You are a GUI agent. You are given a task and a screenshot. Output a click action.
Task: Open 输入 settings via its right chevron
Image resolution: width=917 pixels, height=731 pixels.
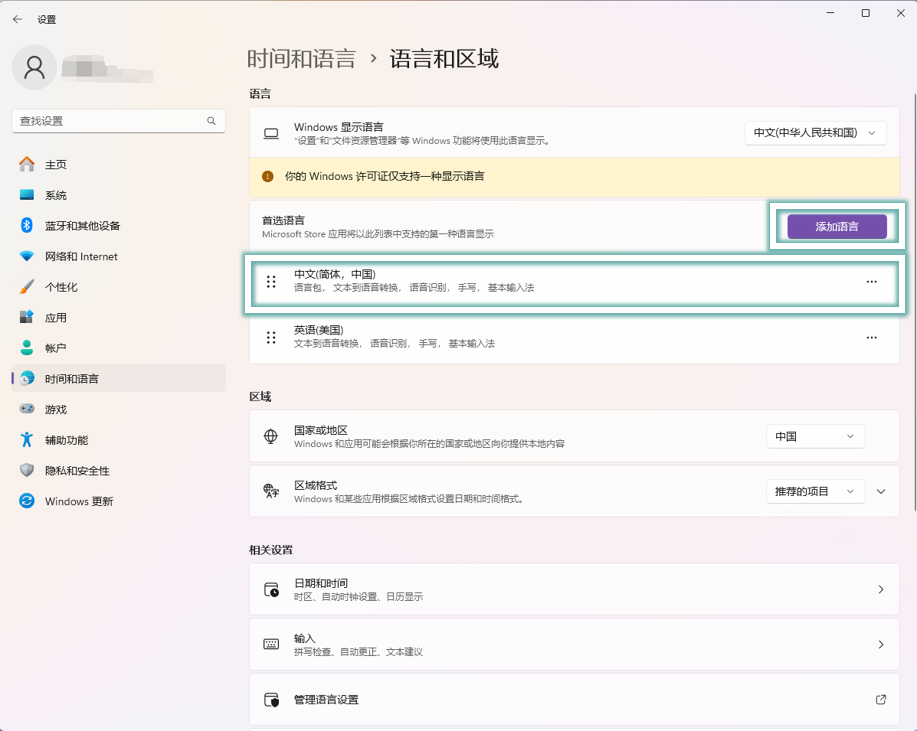[881, 644]
